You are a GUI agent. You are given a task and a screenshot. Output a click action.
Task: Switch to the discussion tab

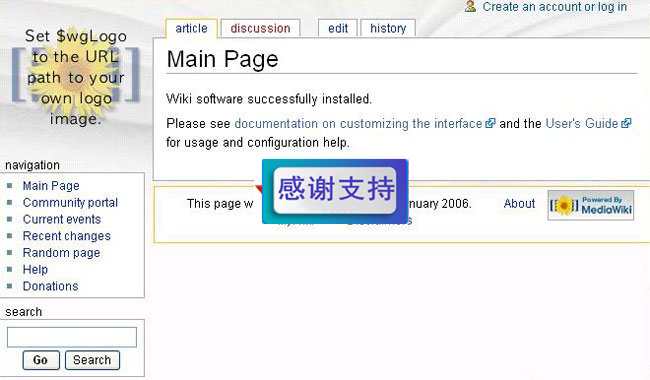(x=260, y=29)
